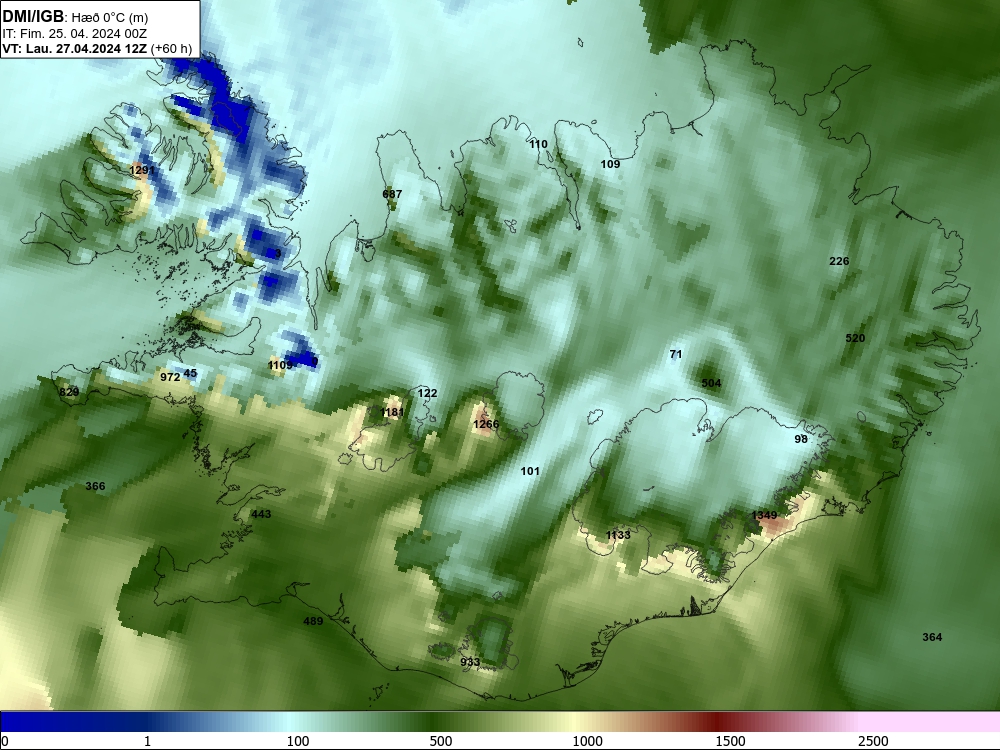Click the title line 'DMI/IGB: Hæð 0°C (m)'
This screenshot has width=1000, height=750.
[75, 16]
